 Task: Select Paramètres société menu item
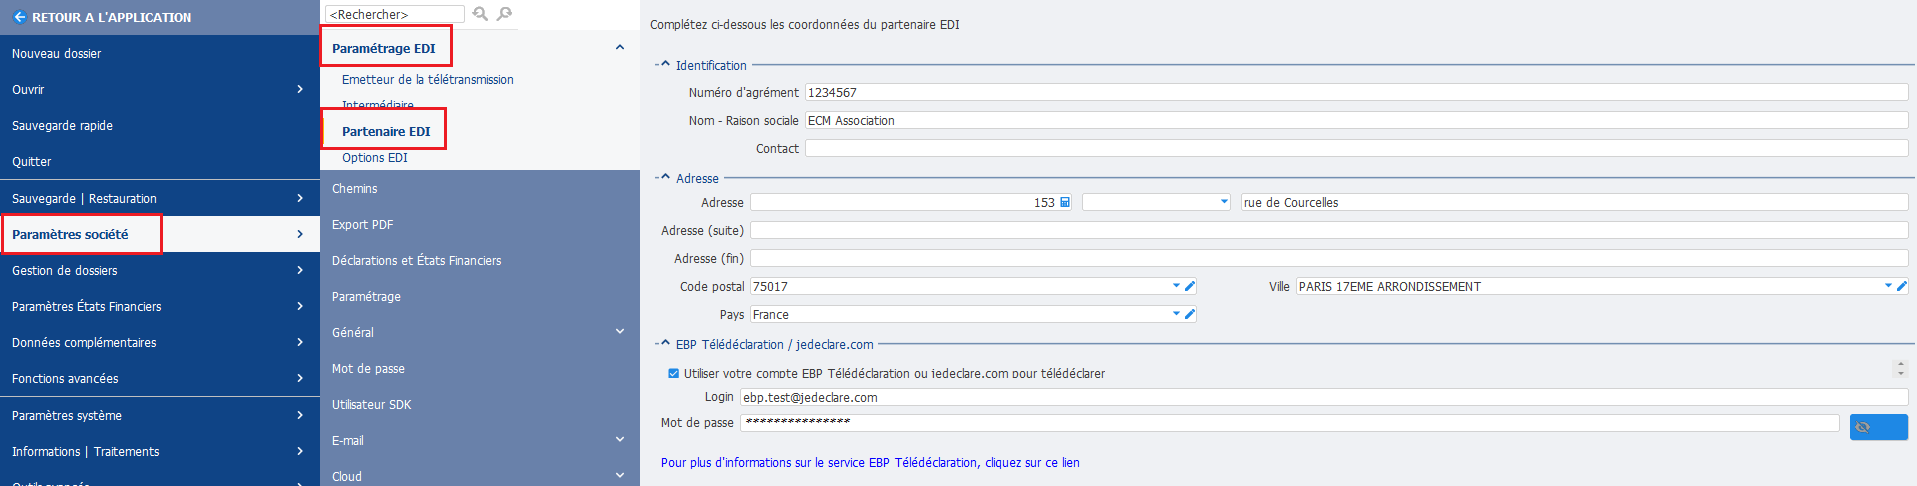[x=160, y=234]
